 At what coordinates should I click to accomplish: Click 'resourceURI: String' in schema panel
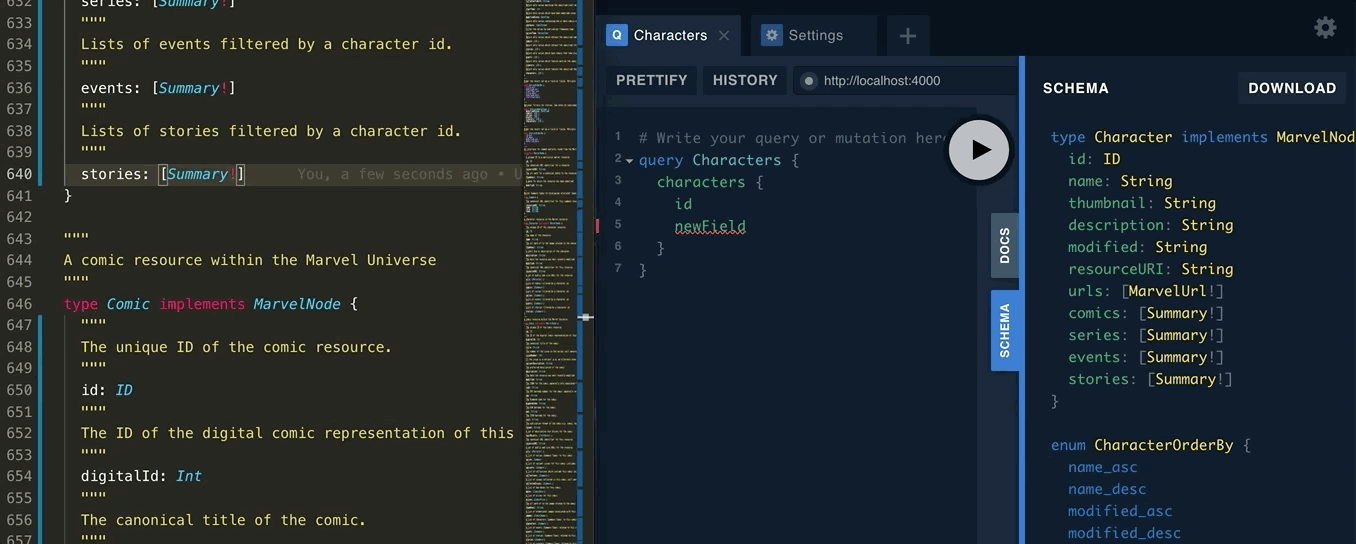[x=1150, y=269]
